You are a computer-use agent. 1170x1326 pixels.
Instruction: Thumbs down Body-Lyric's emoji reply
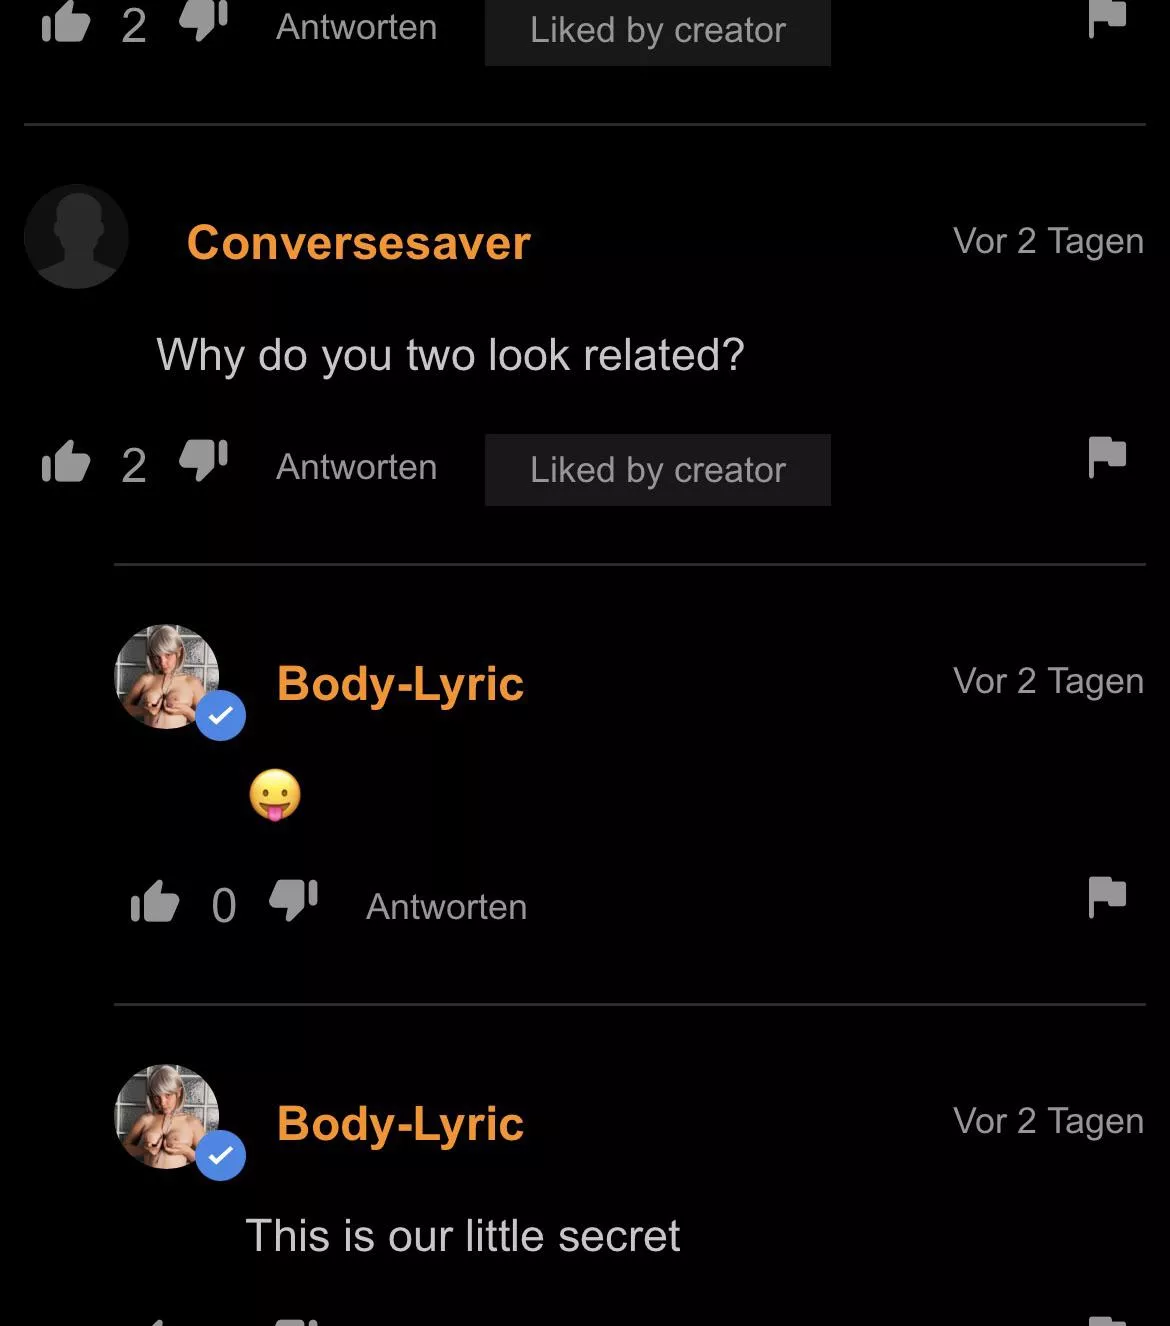[293, 900]
